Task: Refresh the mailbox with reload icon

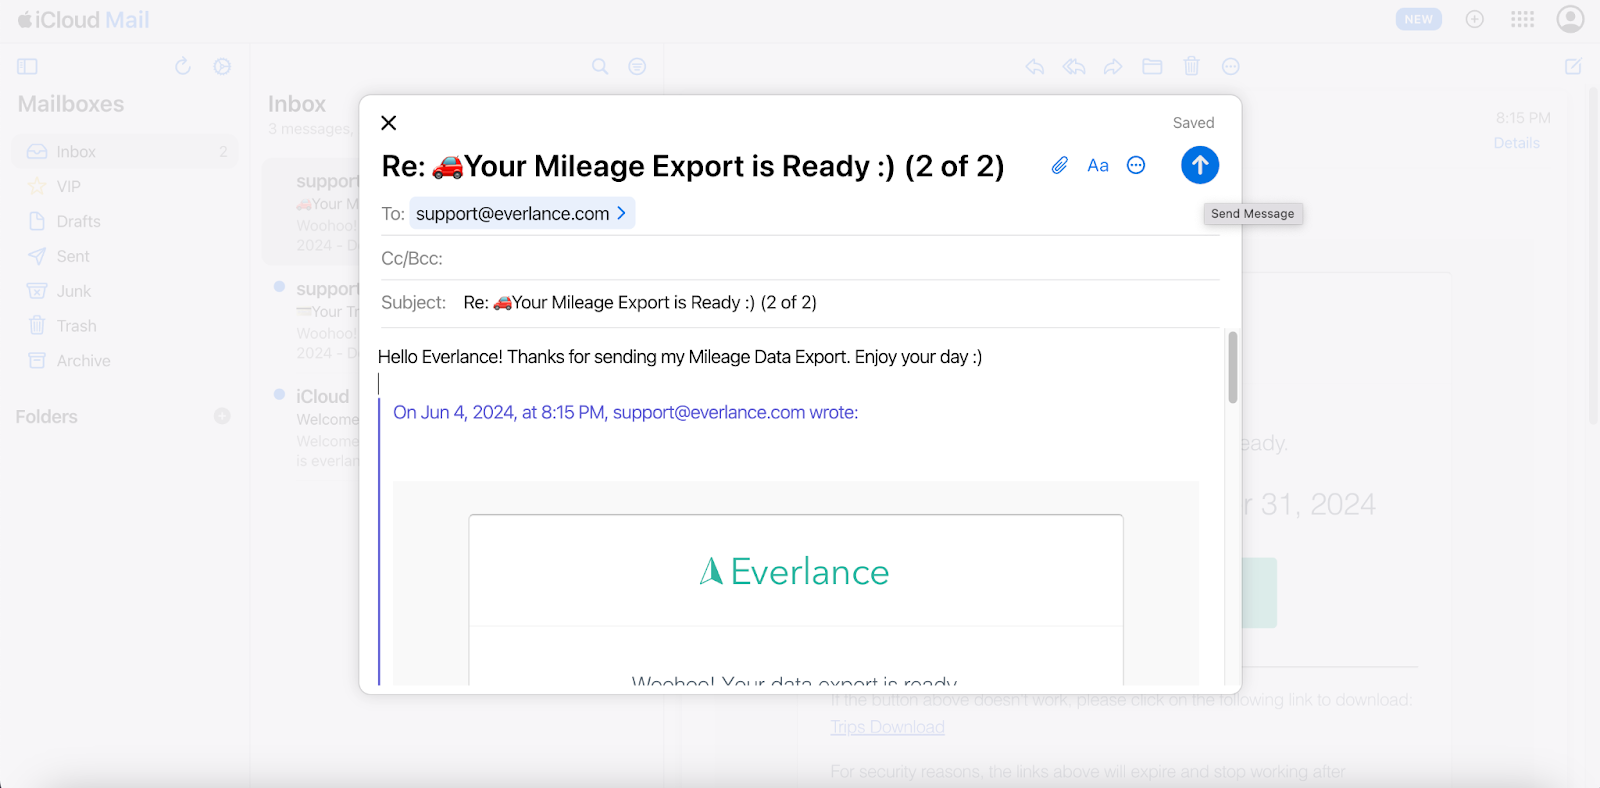Action: (x=182, y=67)
